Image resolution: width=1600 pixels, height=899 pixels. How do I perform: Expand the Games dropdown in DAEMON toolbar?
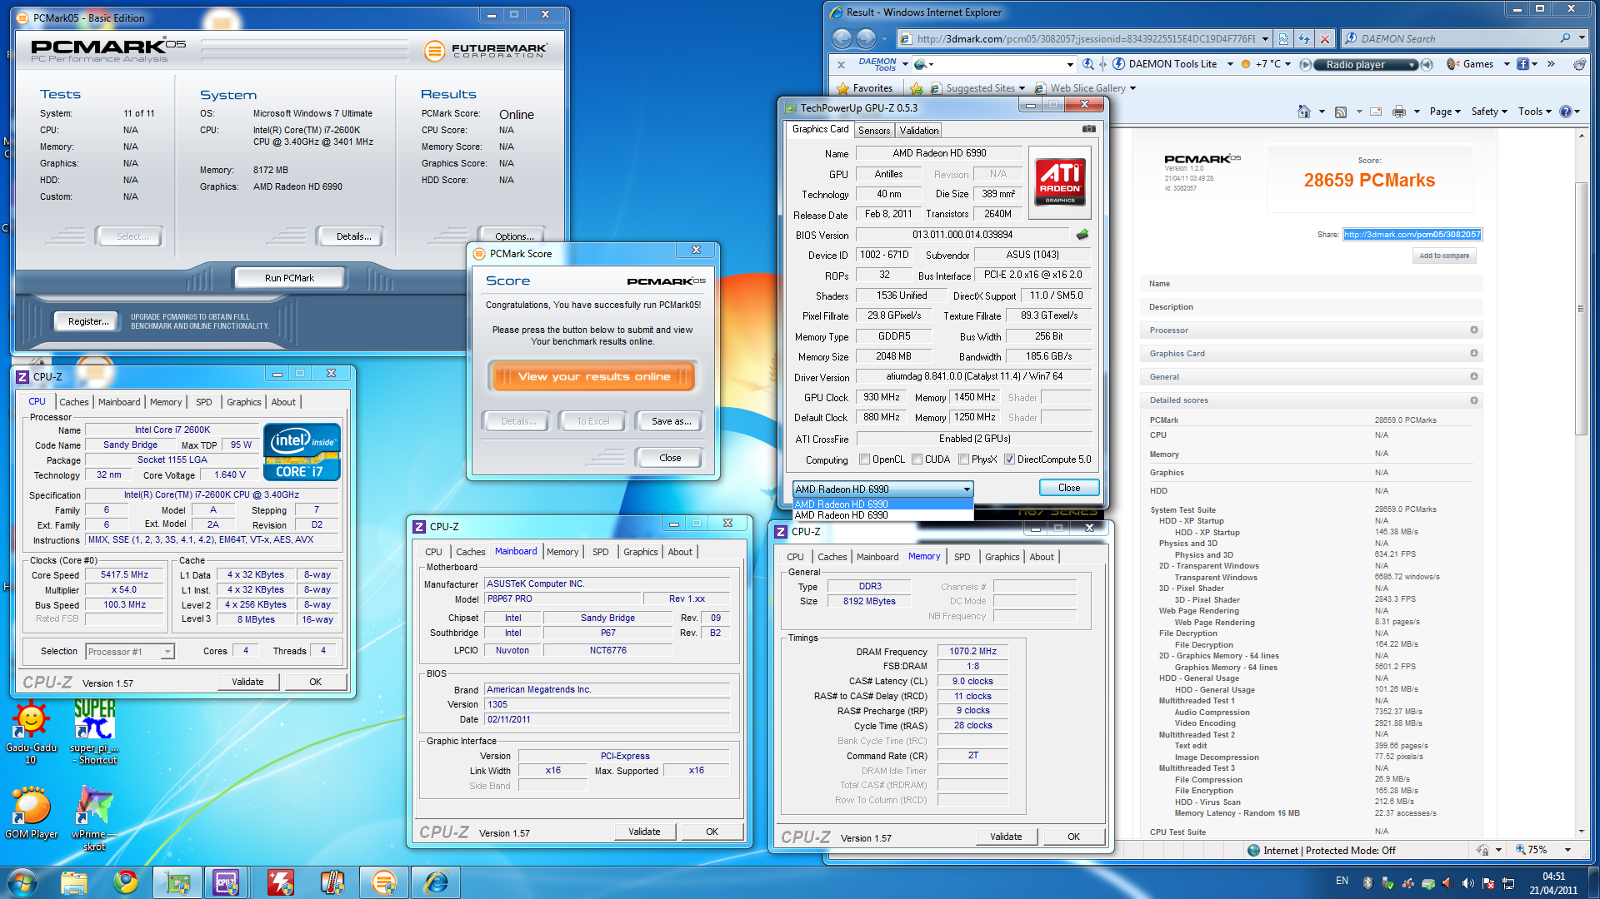coord(1506,64)
